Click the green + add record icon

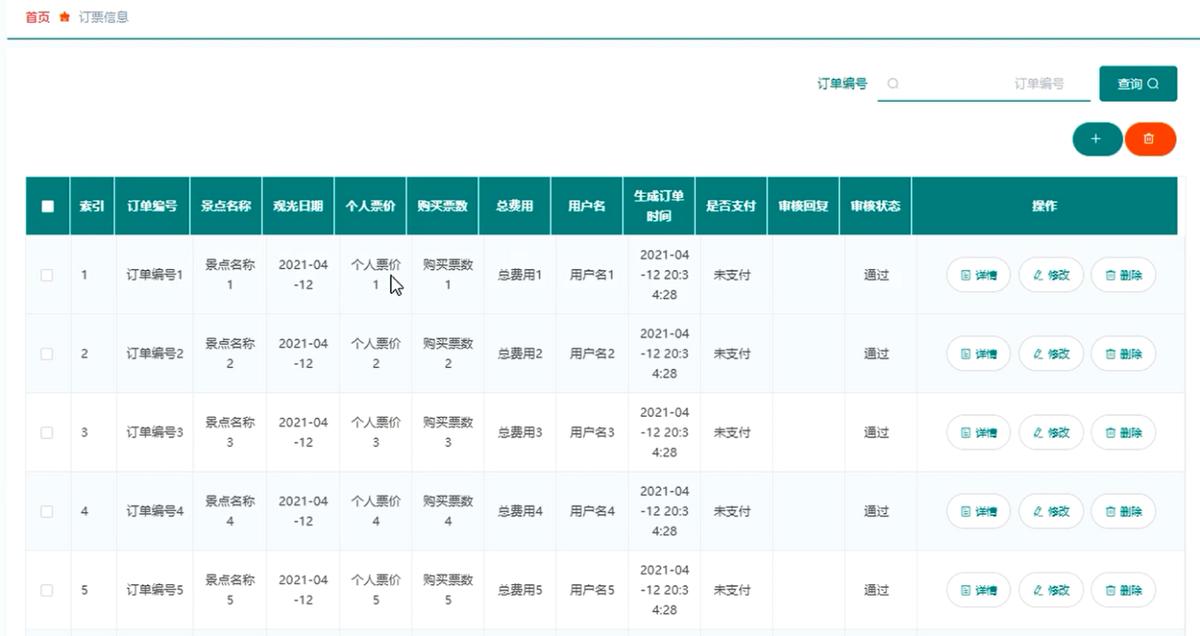[1097, 139]
